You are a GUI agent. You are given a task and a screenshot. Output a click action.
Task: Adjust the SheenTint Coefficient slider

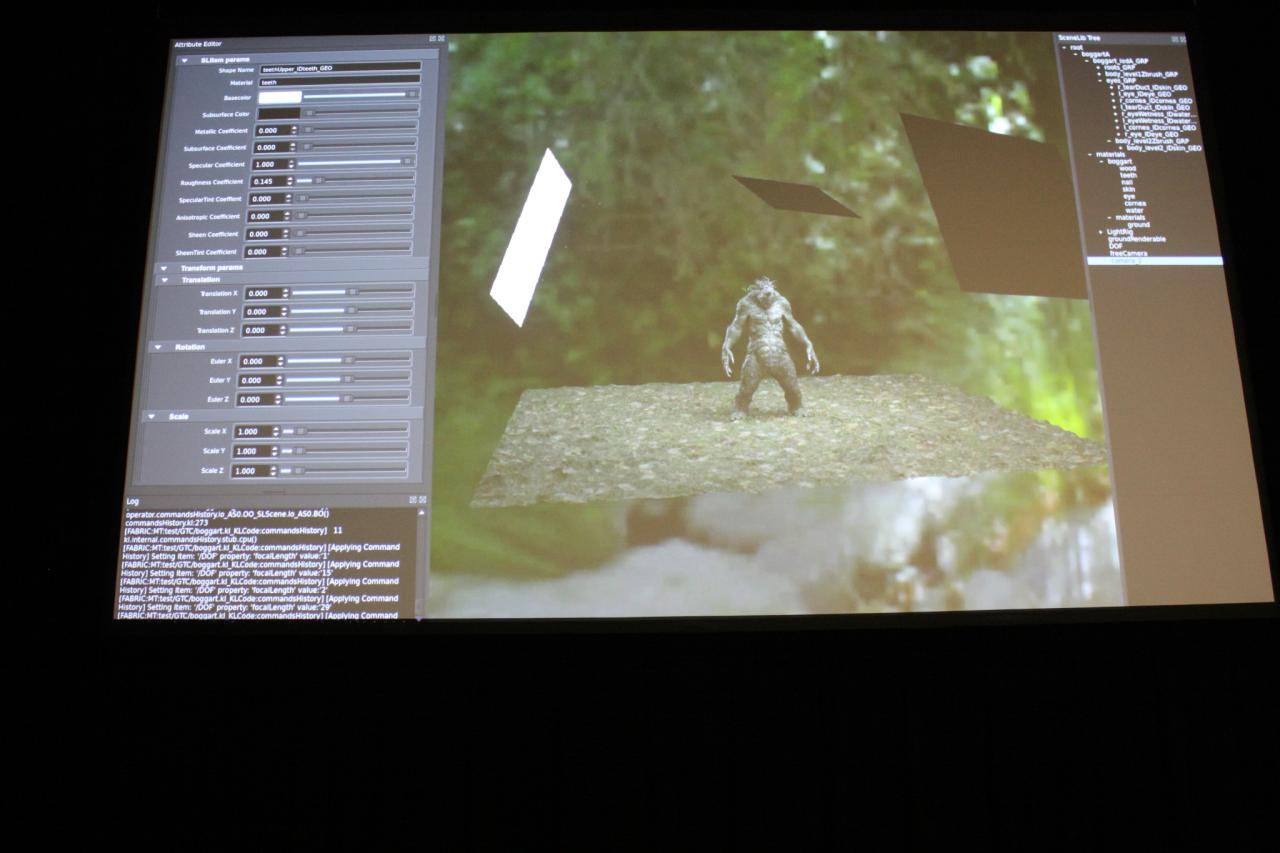[x=351, y=249]
